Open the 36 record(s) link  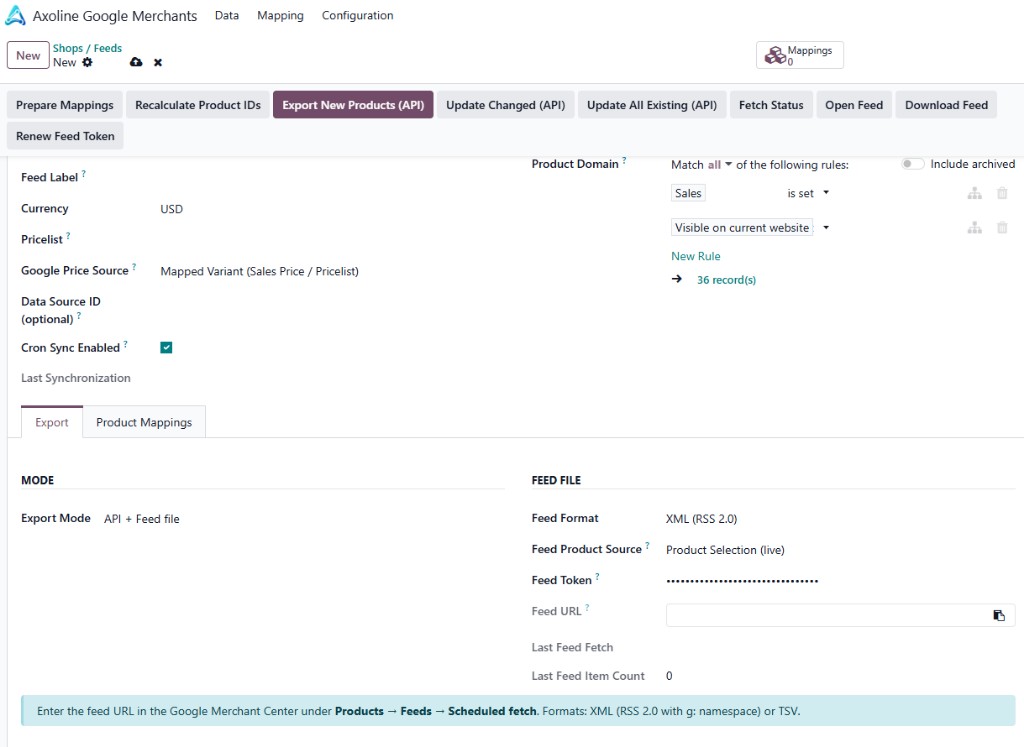click(x=726, y=279)
